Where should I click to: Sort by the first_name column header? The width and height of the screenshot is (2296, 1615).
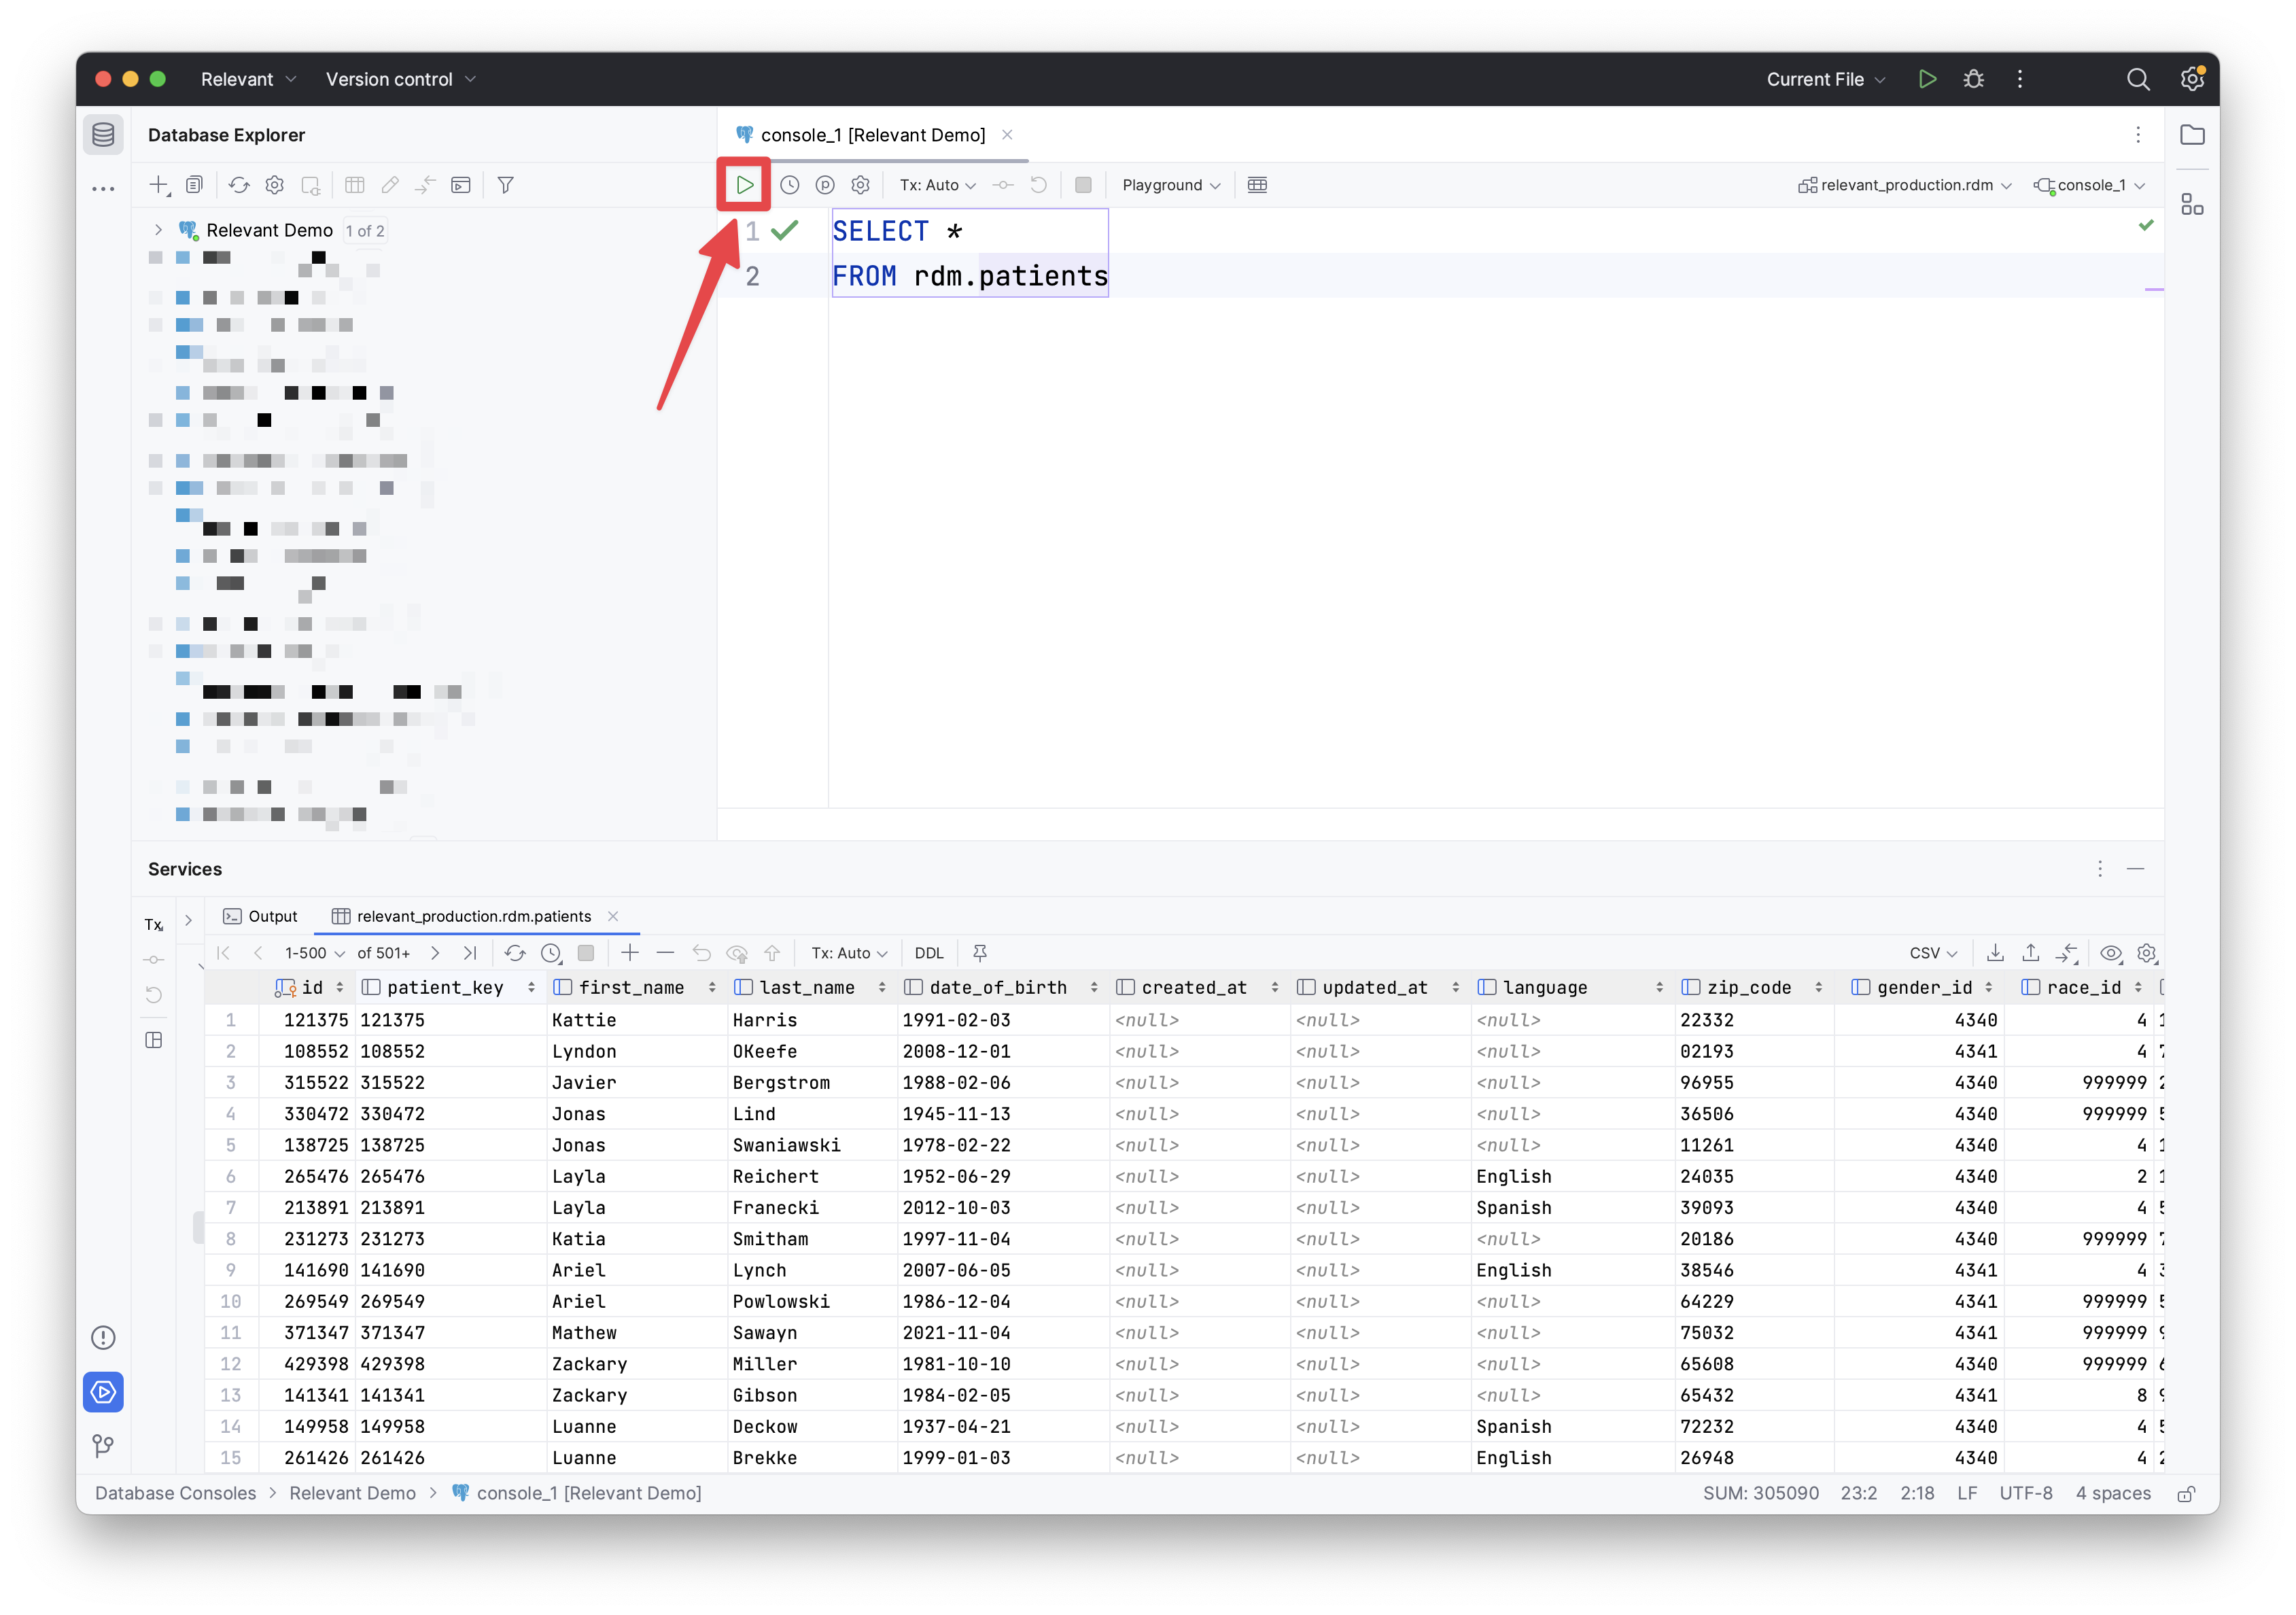(x=631, y=987)
